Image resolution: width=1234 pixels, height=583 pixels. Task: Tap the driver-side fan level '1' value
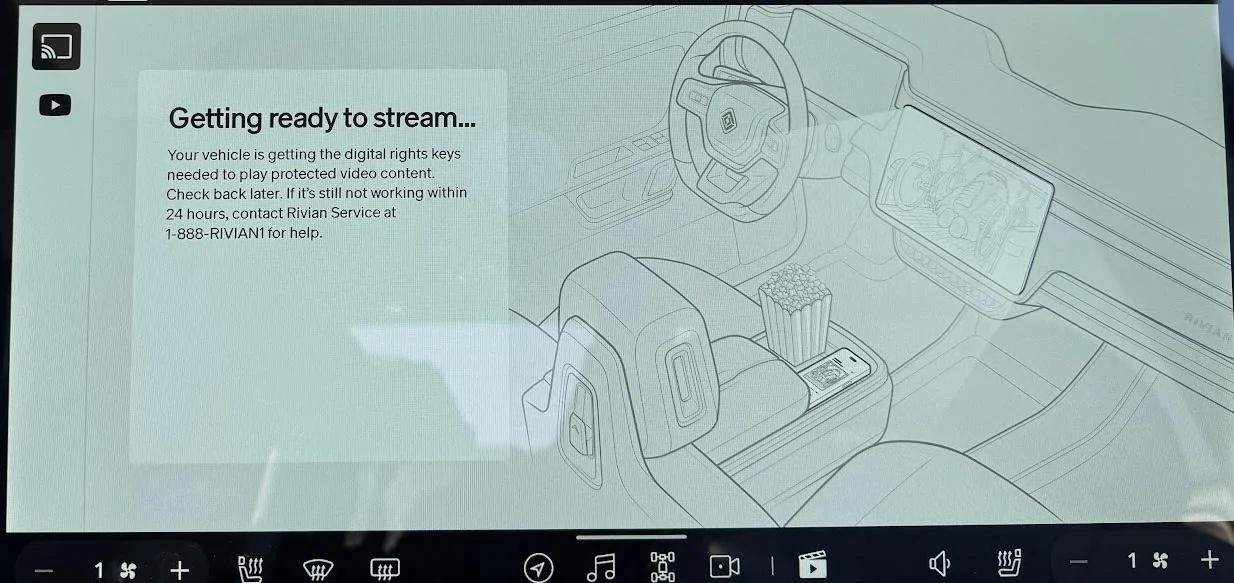tap(99, 570)
